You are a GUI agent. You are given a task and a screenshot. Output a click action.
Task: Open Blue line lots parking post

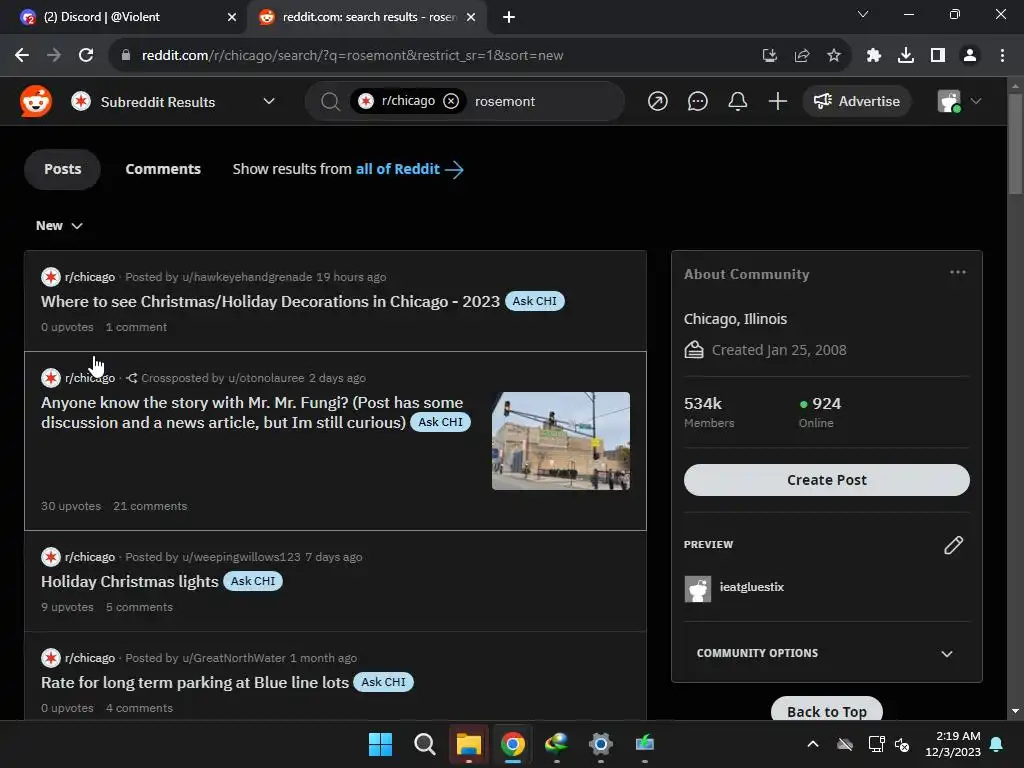(x=195, y=682)
